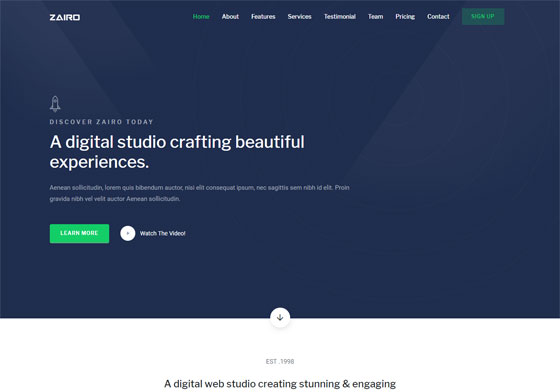Click the SIGN UP button
This screenshot has height=392, width=560.
[x=483, y=16]
